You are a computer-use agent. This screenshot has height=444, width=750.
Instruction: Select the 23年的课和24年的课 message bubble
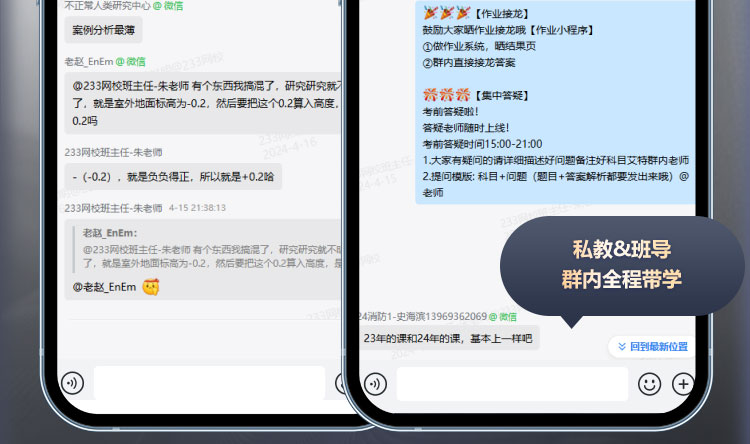pyautogui.click(x=448, y=339)
